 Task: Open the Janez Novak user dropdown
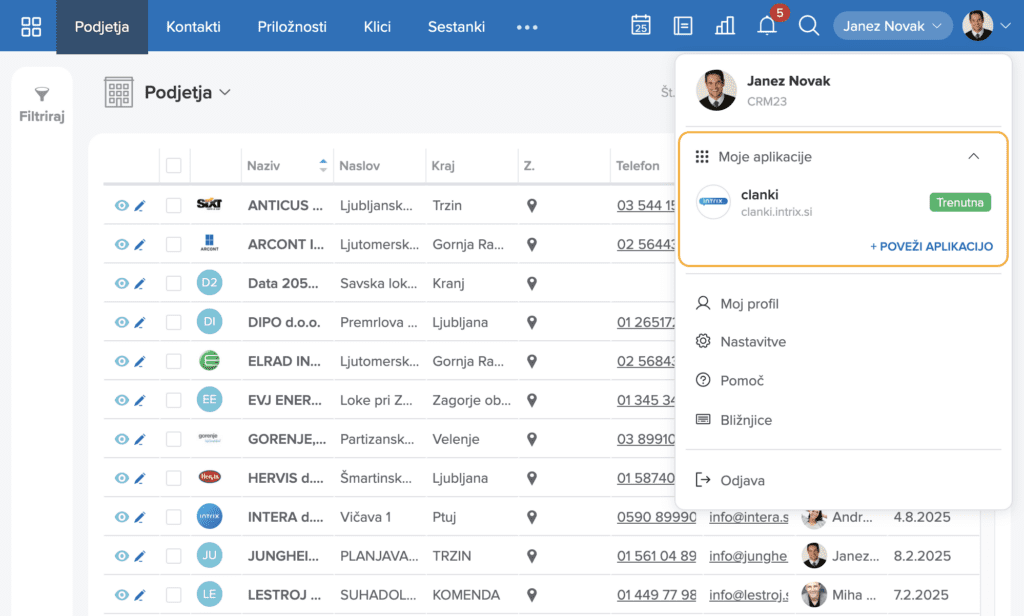892,26
